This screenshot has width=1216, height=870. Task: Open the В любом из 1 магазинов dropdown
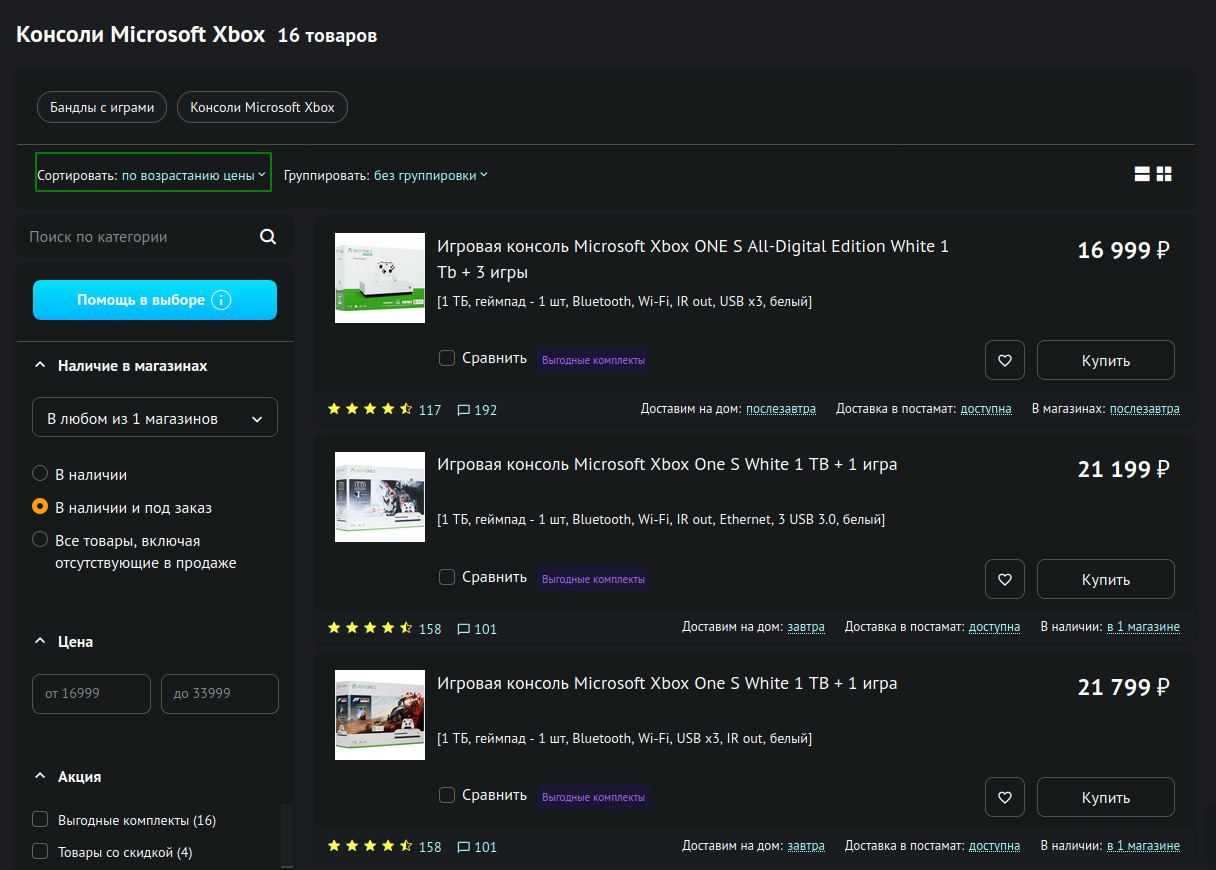155,418
